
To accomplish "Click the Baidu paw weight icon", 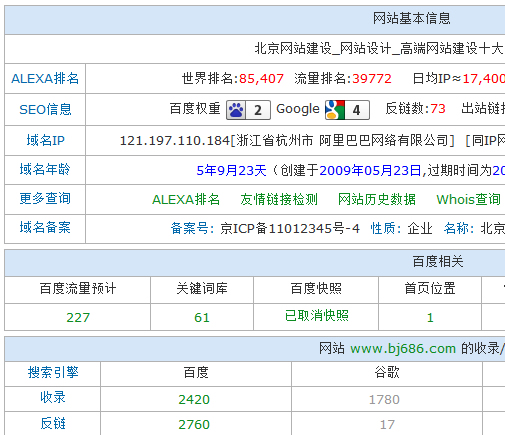I will [x=248, y=110].
